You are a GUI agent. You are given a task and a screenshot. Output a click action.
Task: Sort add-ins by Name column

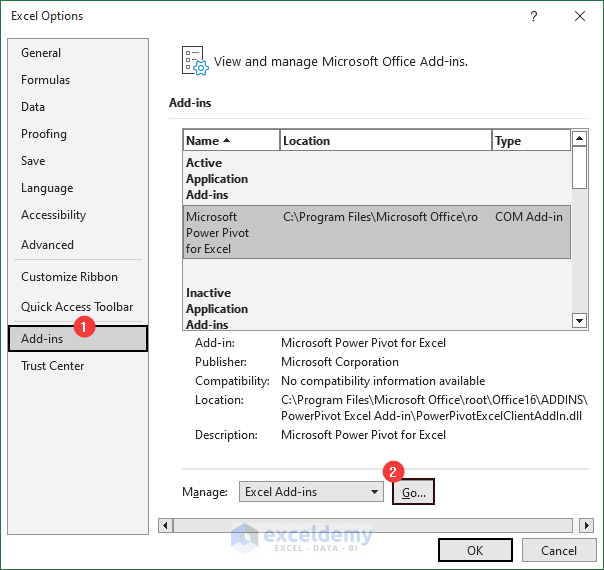coord(231,141)
